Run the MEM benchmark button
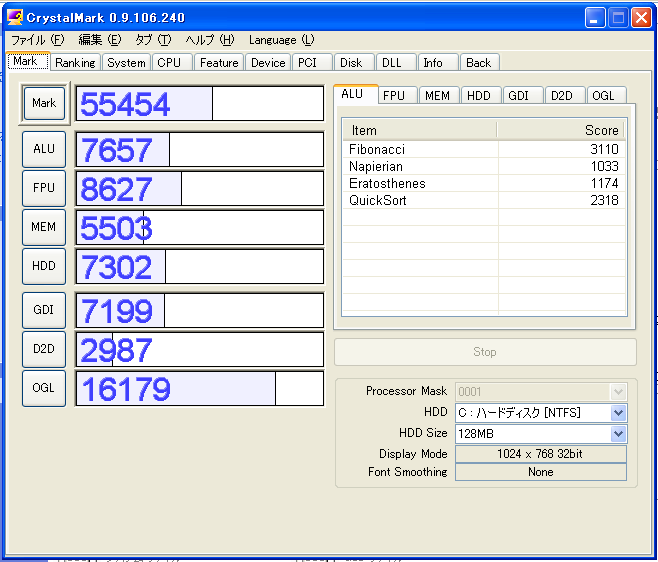This screenshot has height=562, width=658. (x=44, y=227)
